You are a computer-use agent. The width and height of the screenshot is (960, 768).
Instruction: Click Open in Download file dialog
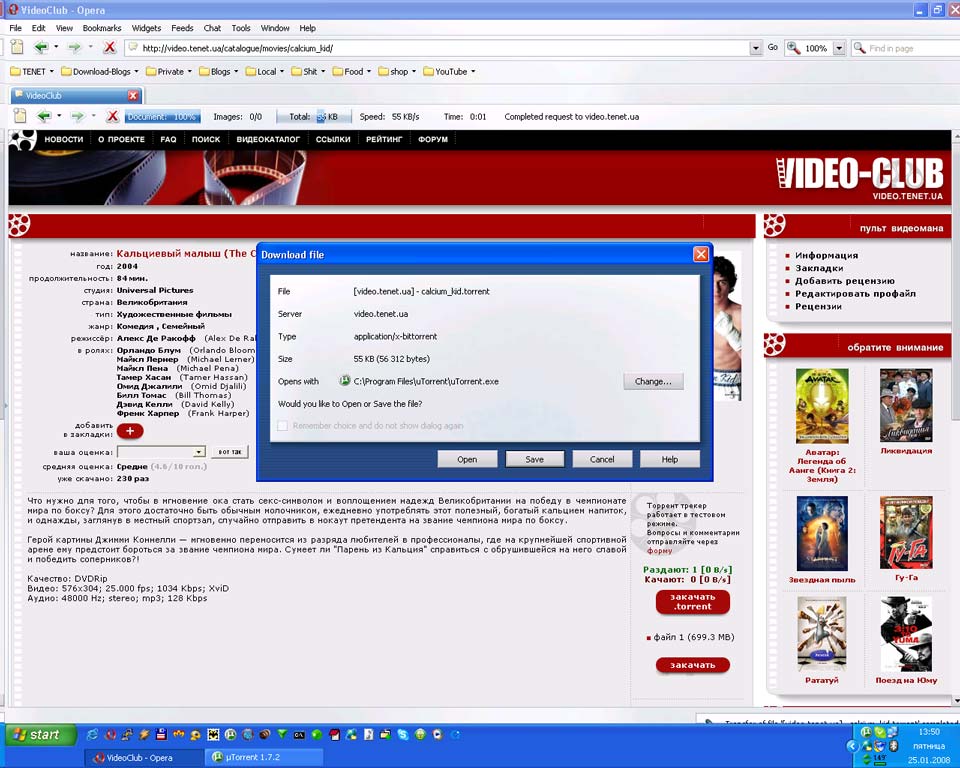[x=467, y=459]
